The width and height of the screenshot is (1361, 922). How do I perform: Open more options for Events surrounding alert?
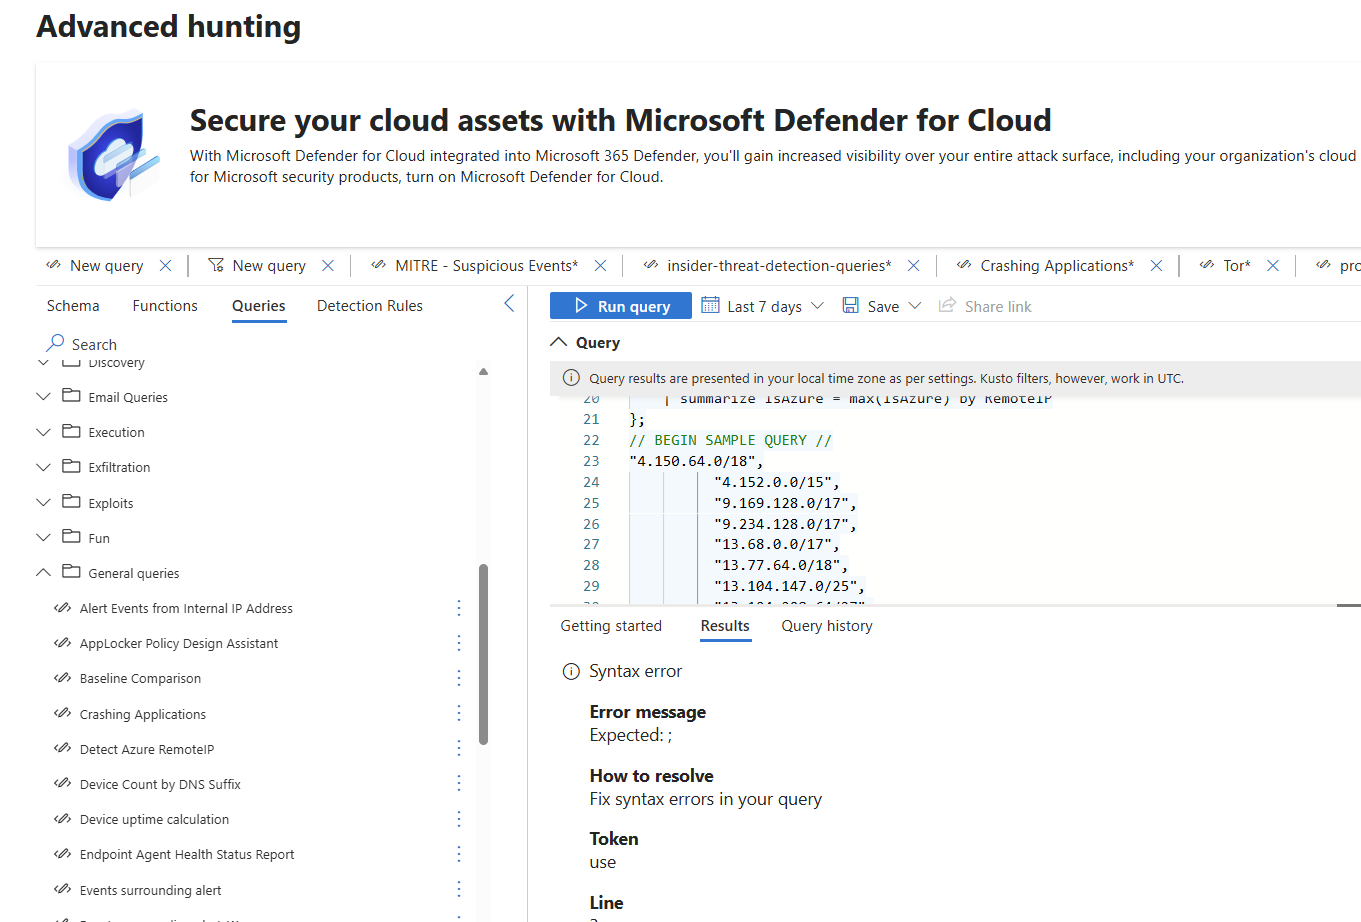pos(459,889)
